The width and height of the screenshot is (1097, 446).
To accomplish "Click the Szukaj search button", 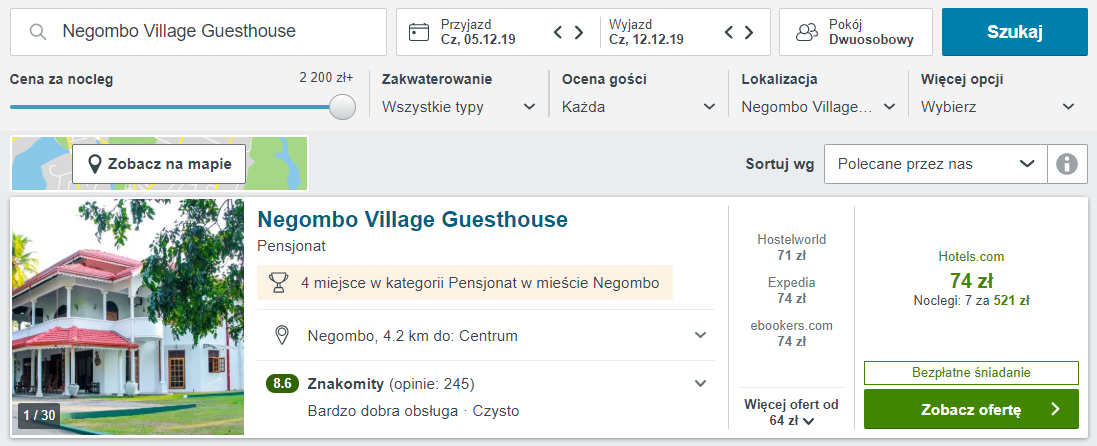I will (1014, 32).
